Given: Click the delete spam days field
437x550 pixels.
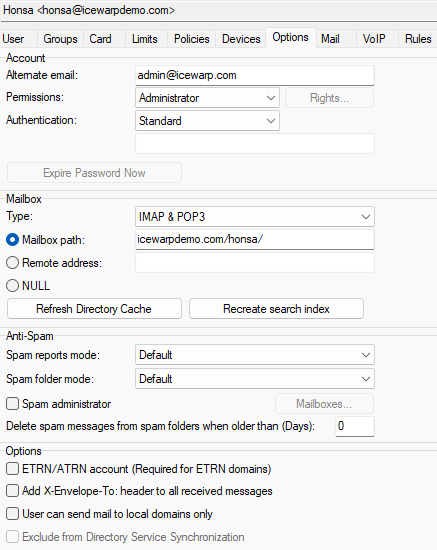Looking at the screenshot, I should [355, 426].
